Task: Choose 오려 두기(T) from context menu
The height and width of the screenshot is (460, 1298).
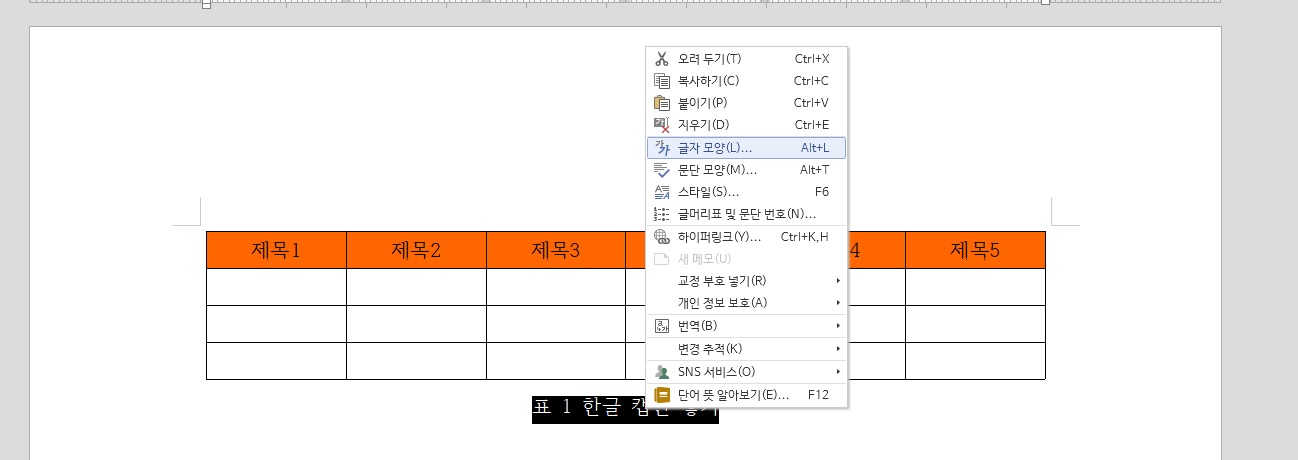Action: [746, 59]
